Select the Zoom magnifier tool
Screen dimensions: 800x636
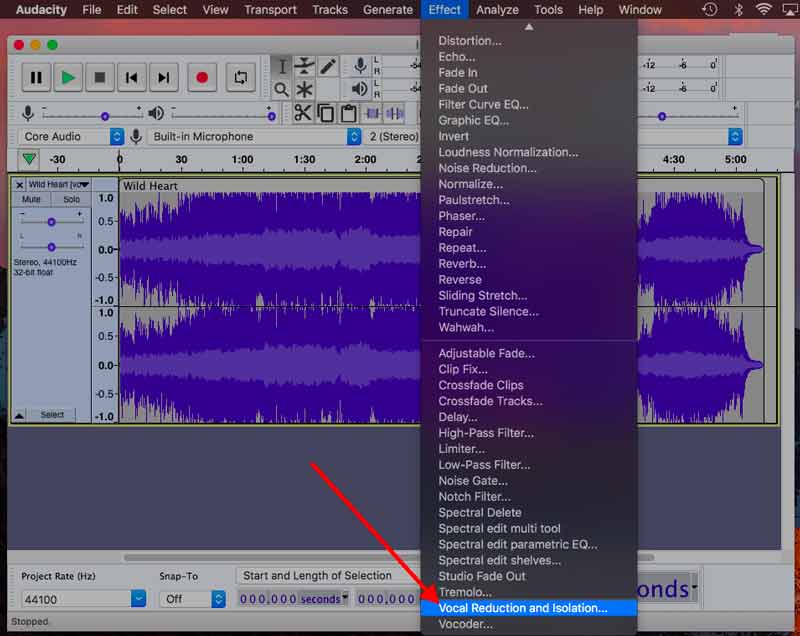pos(282,90)
